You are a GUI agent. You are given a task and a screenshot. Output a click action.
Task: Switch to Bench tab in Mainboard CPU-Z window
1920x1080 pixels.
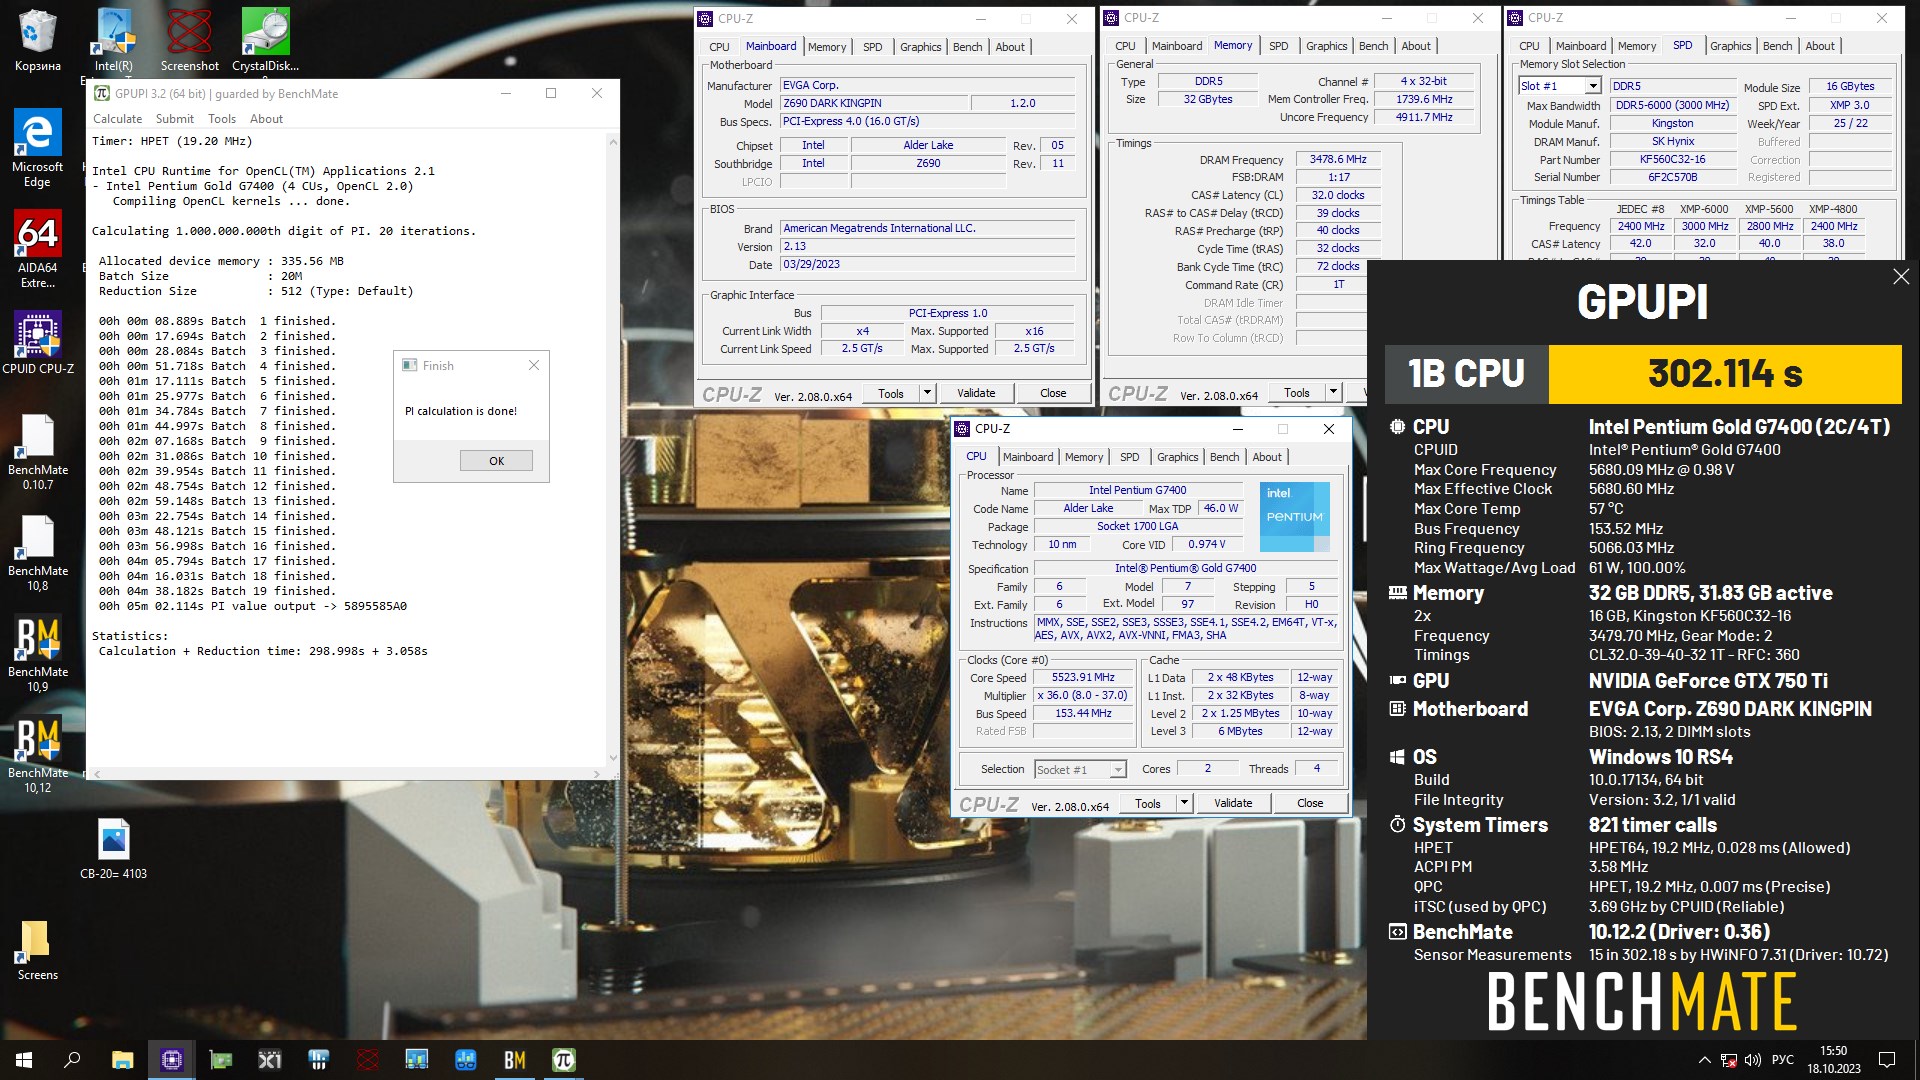[x=967, y=47]
